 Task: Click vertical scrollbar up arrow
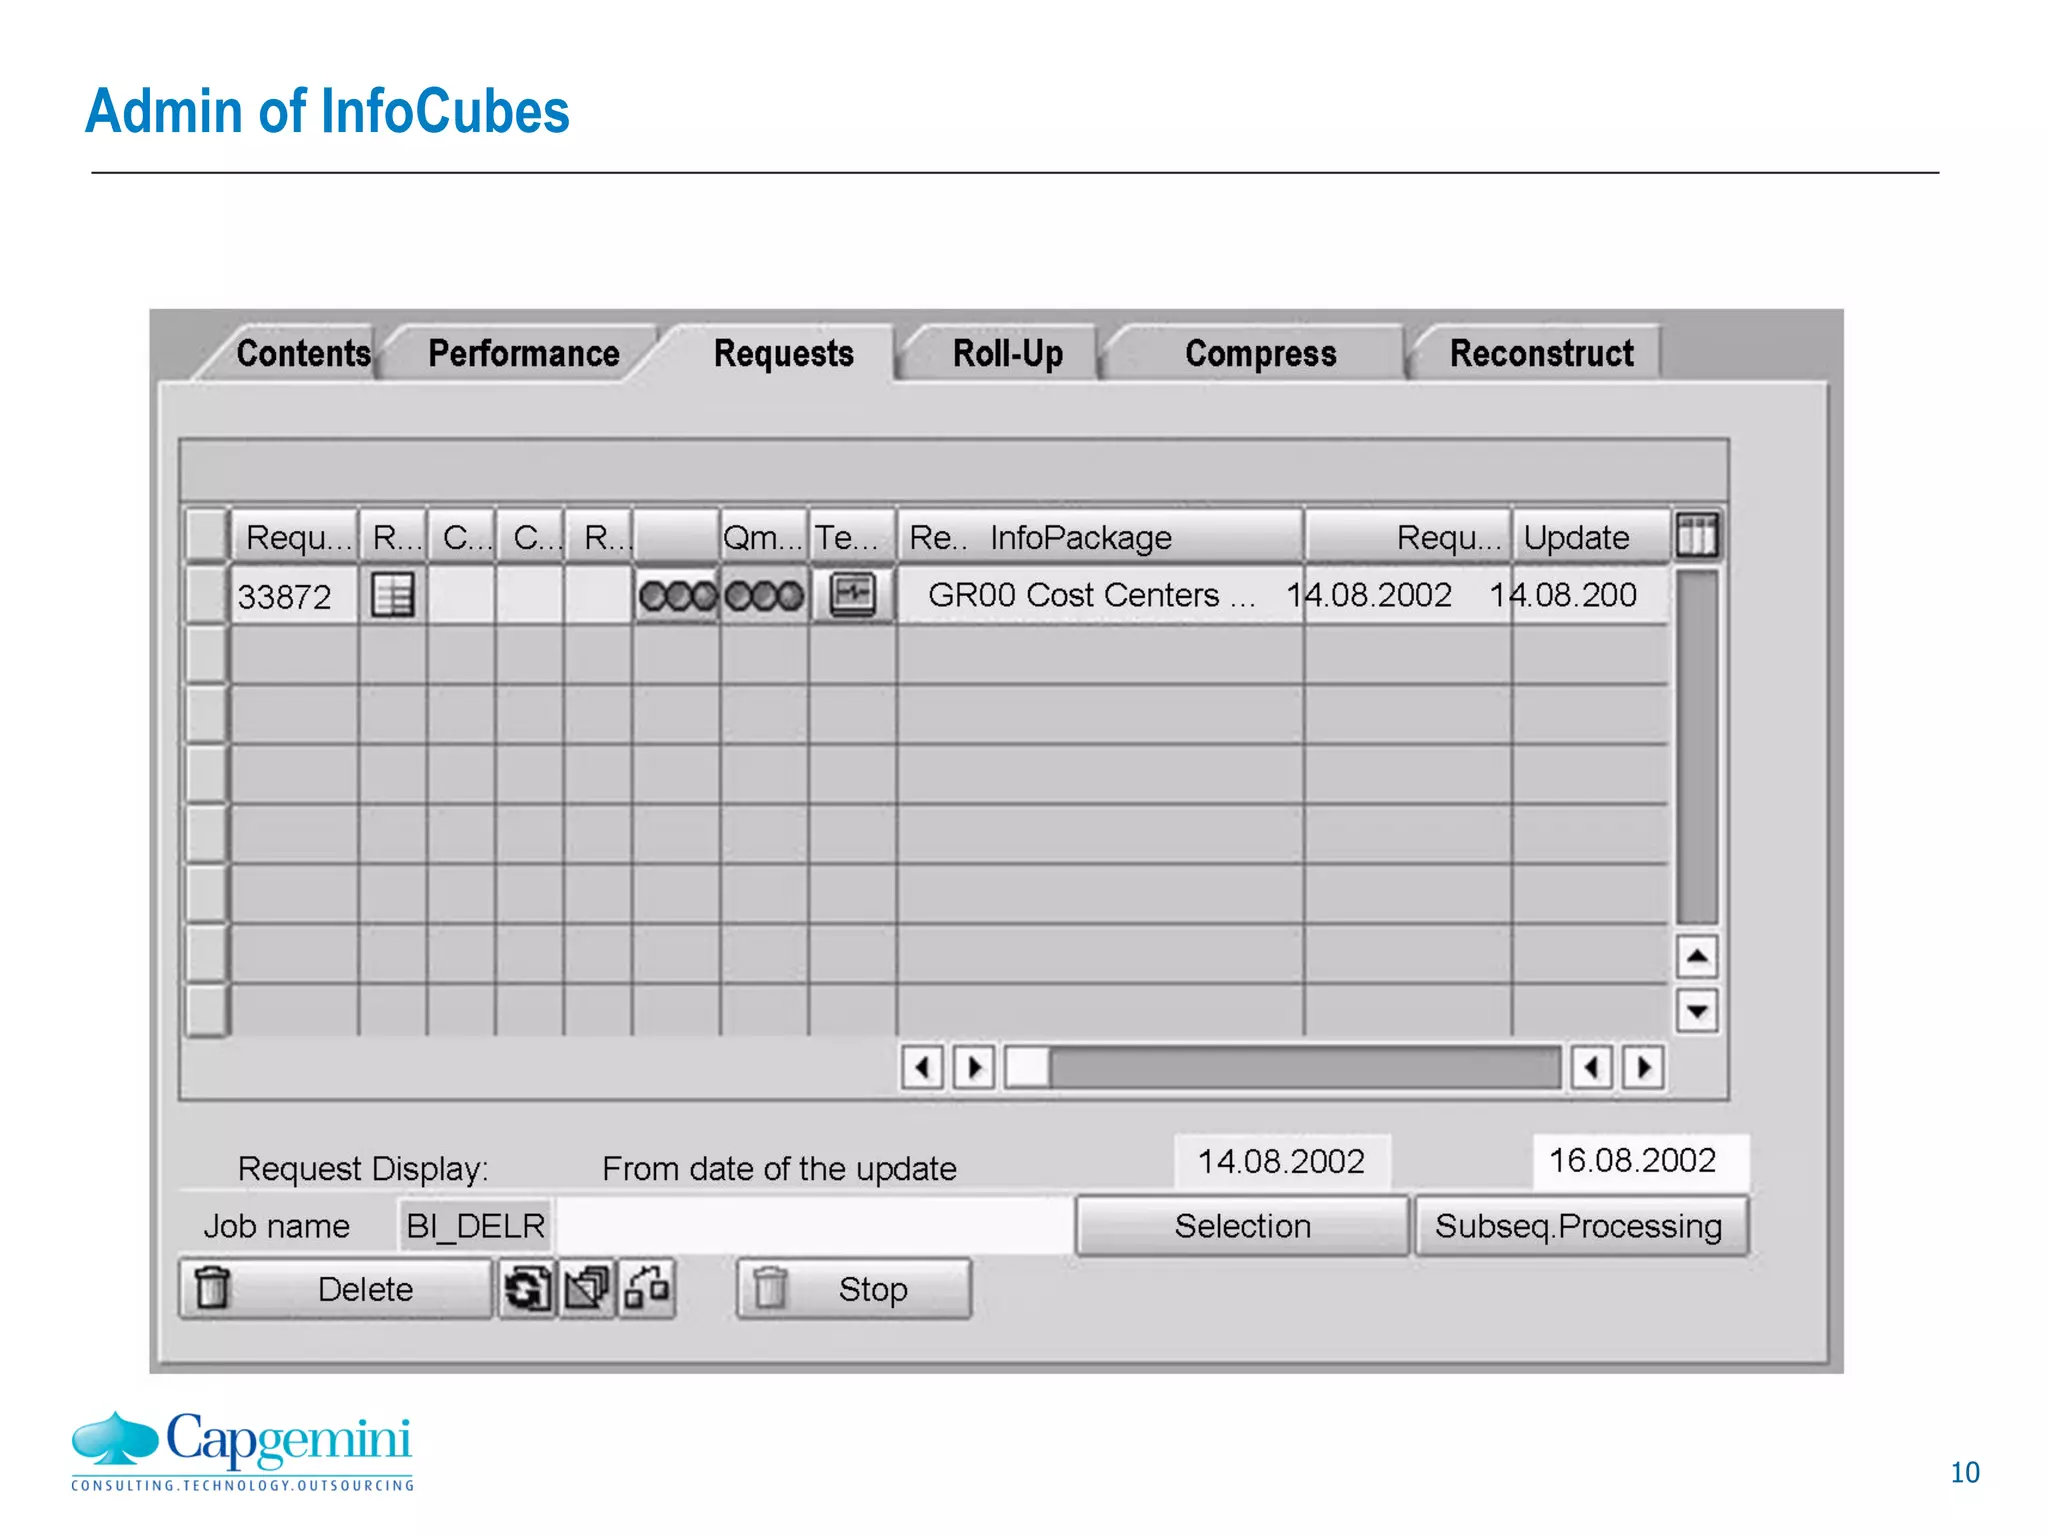1697,957
